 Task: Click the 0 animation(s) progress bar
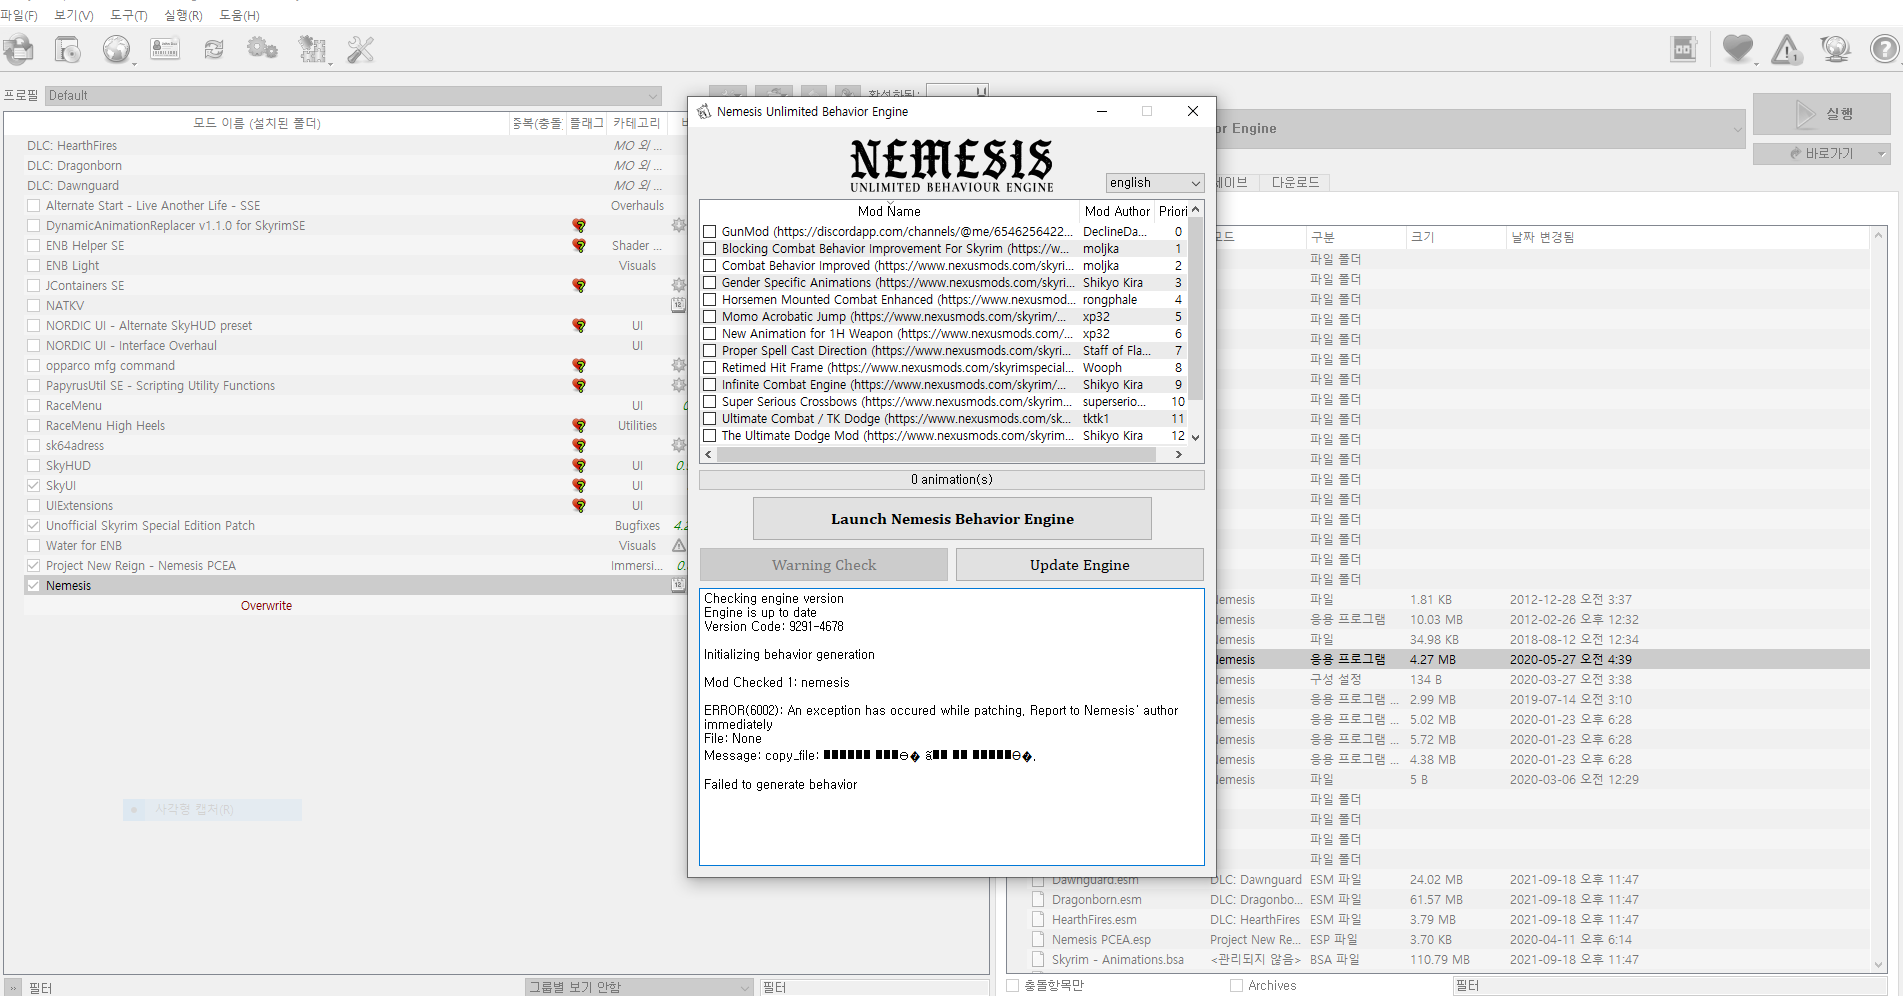click(x=951, y=479)
